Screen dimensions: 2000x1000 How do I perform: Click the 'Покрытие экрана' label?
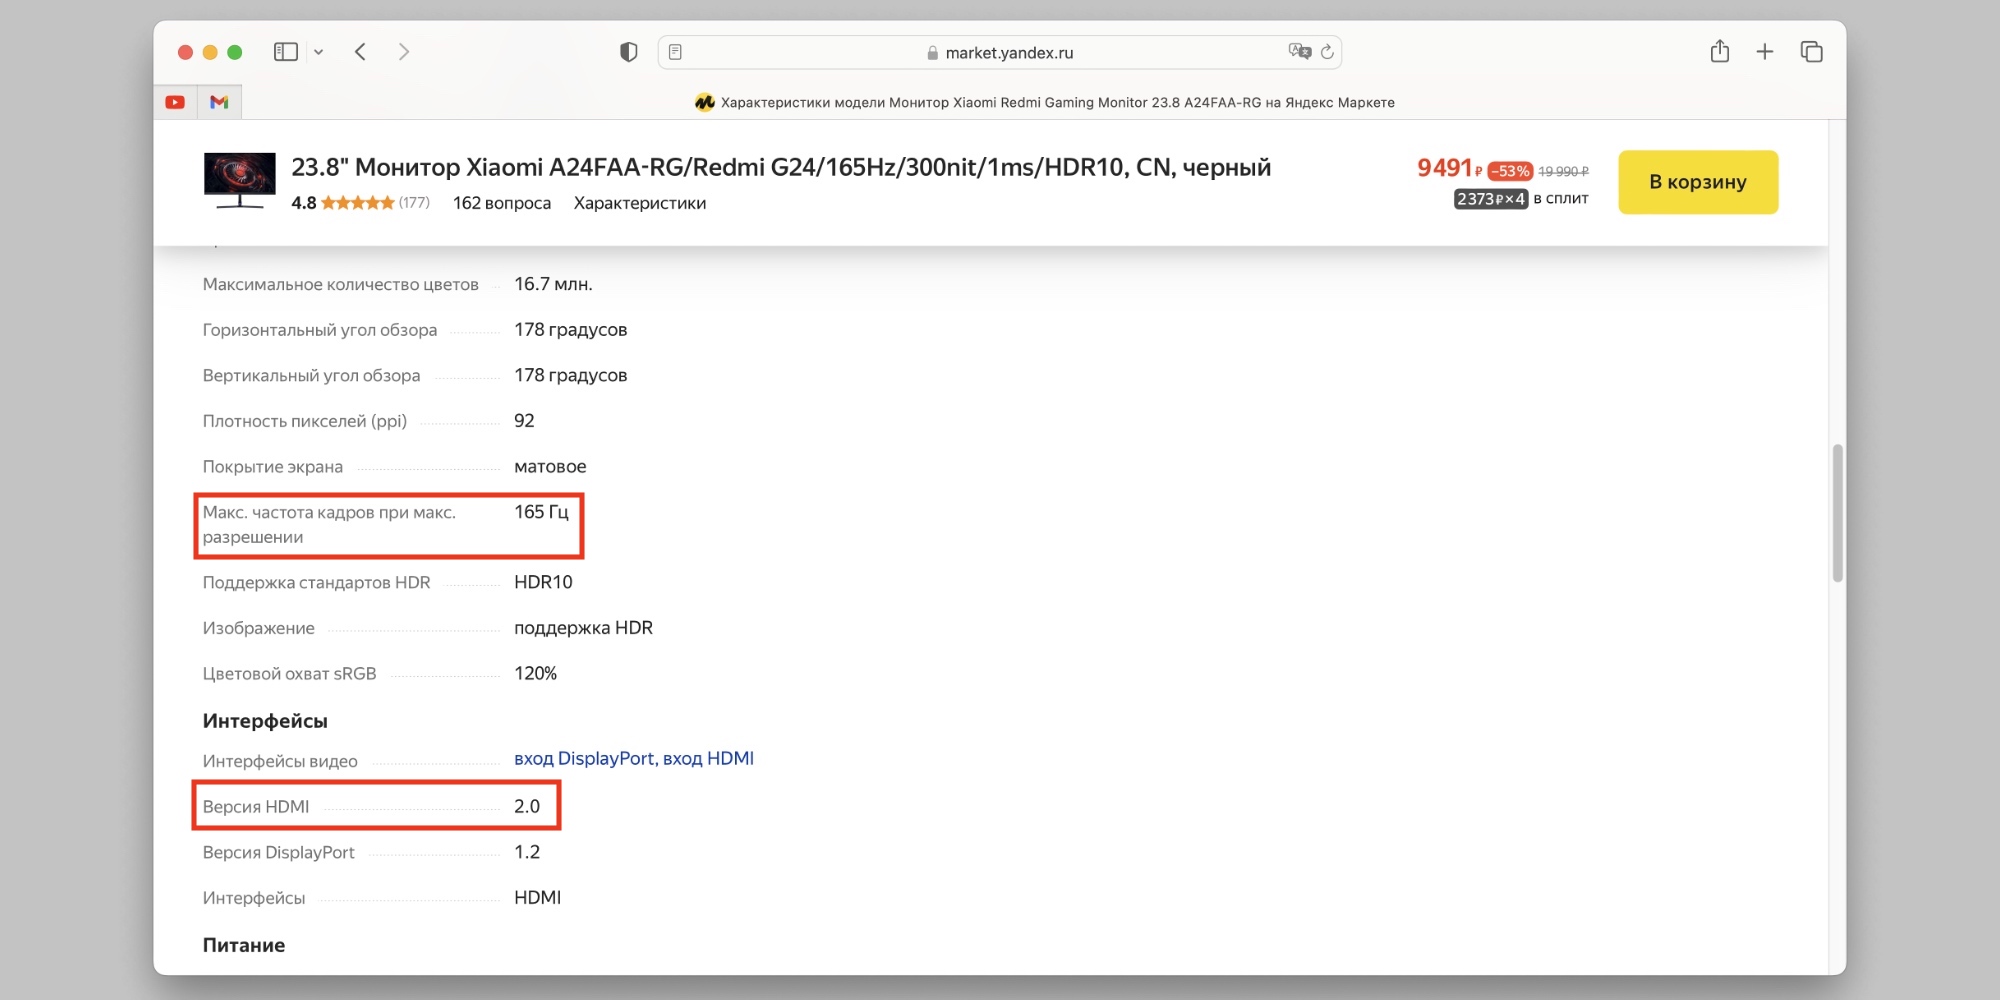tap(273, 467)
